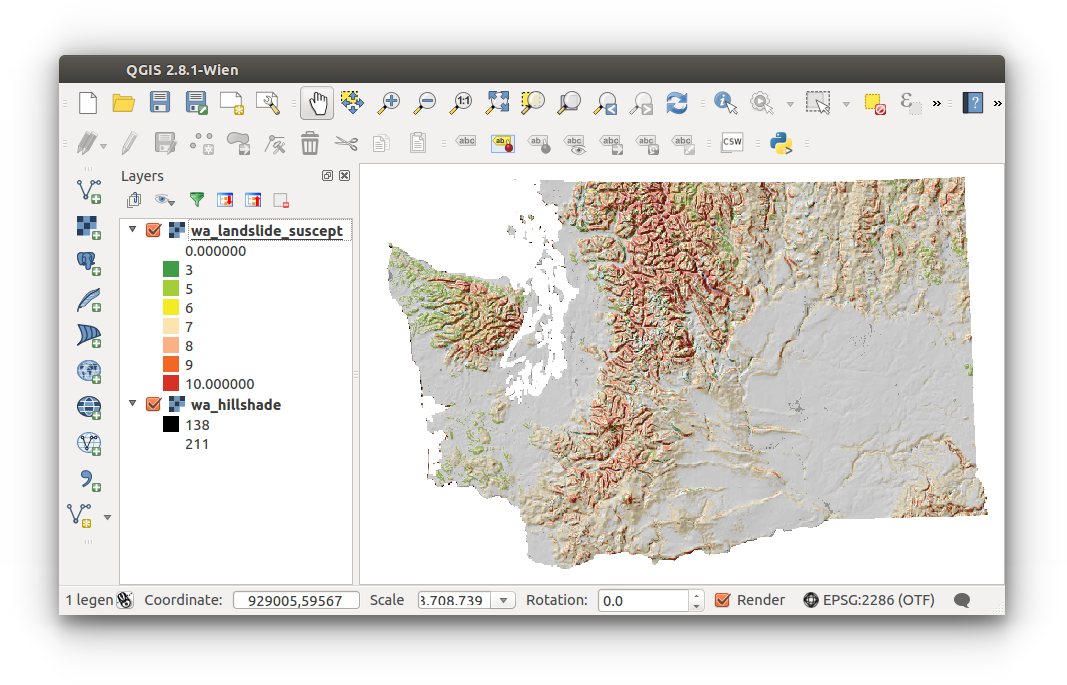1067x685 pixels.
Task: Use the legend filter funnel in Layers panel
Action: pos(196,200)
